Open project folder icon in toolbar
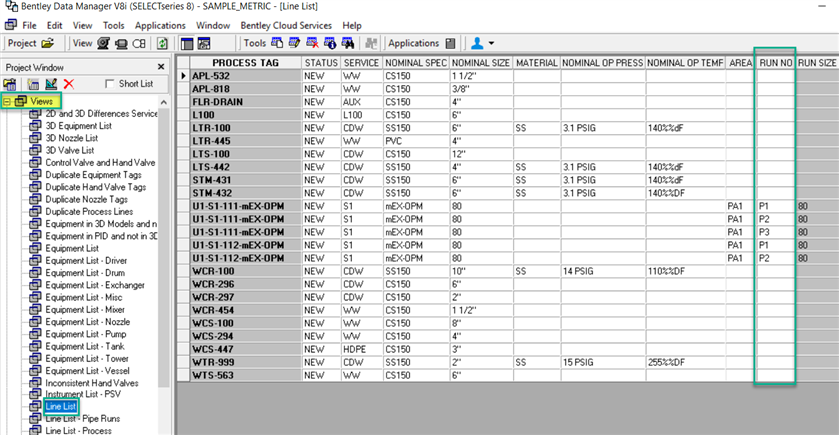839x435 pixels. (x=48, y=43)
